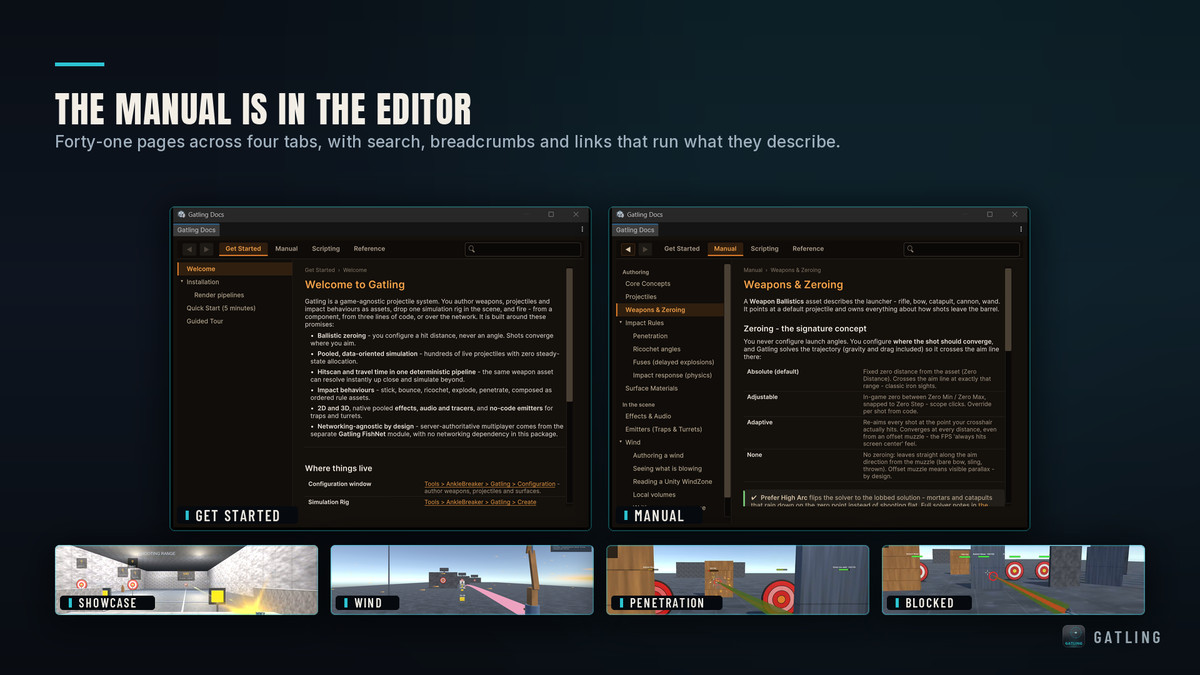This screenshot has height=675, width=1200.
Task: Open the kebab menu in the Weapons & Zeroing window
Action: click(1021, 230)
